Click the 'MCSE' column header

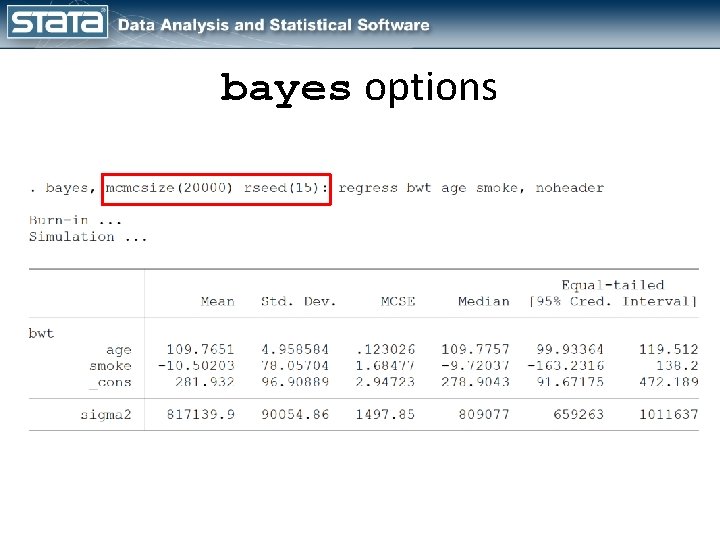point(398,302)
